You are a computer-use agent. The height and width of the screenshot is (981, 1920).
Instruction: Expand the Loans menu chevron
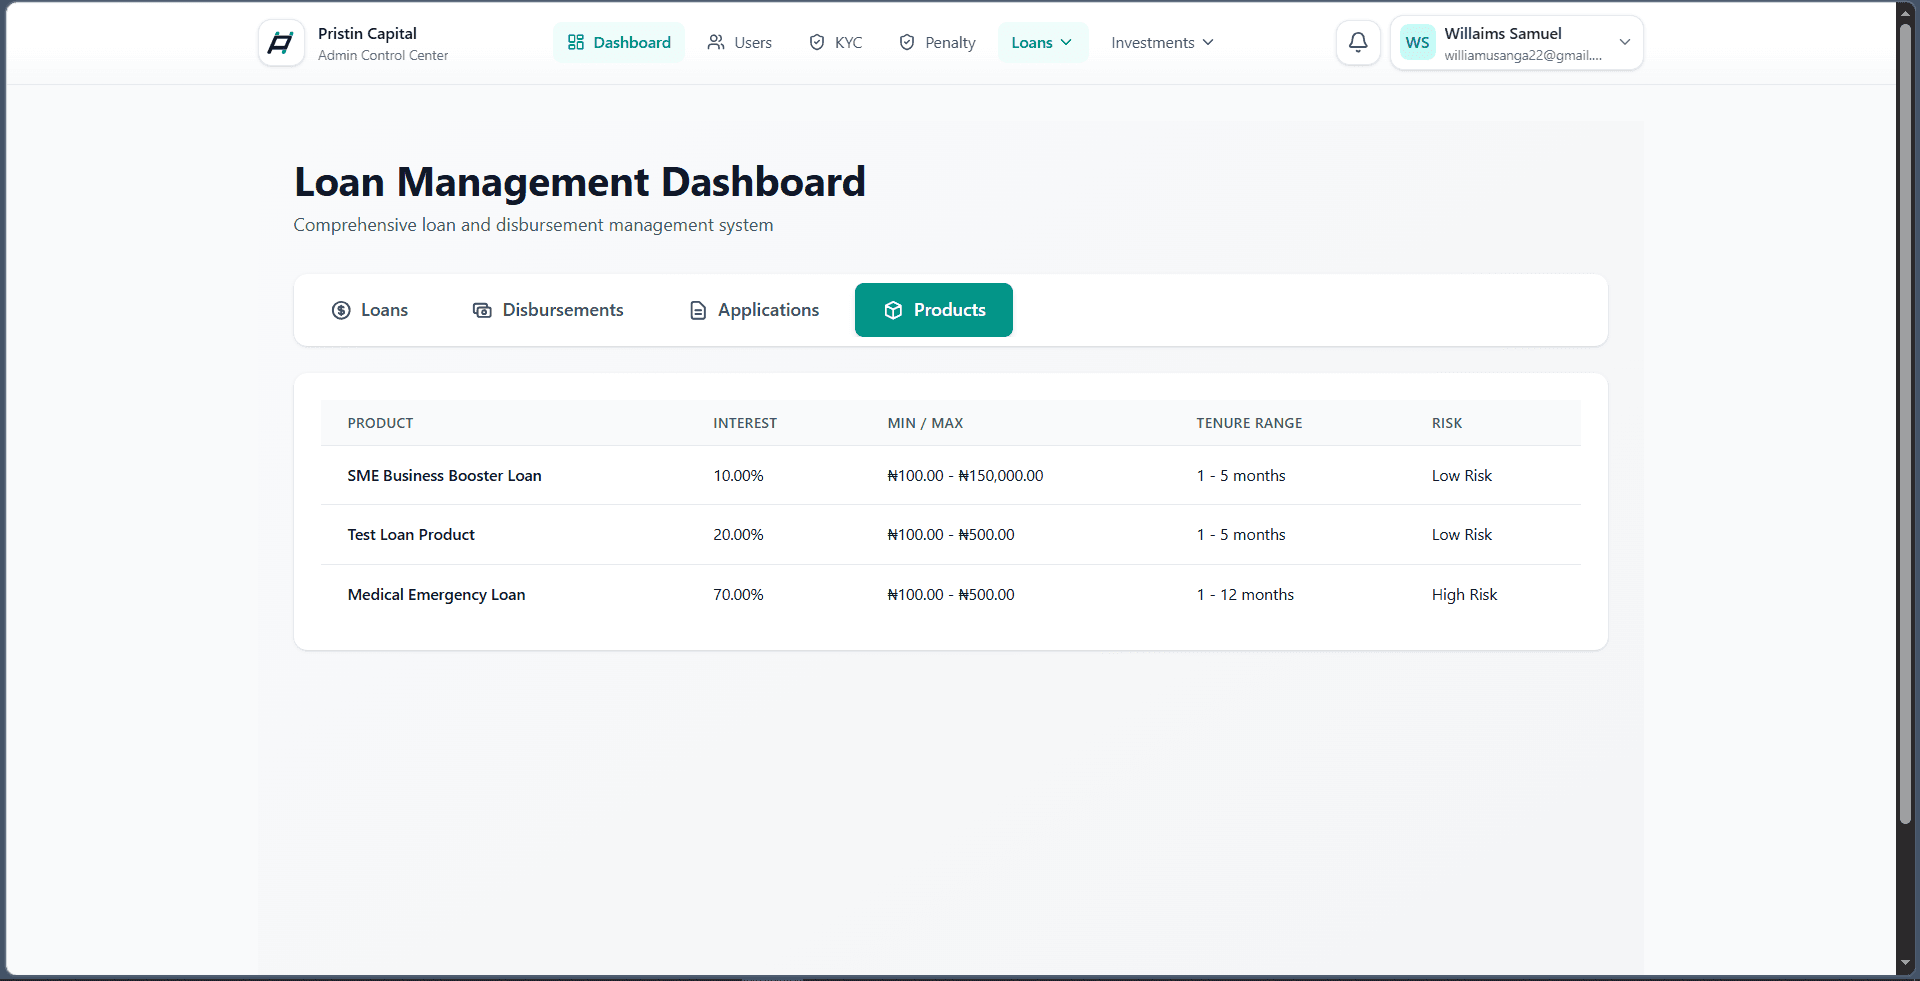[1066, 42]
